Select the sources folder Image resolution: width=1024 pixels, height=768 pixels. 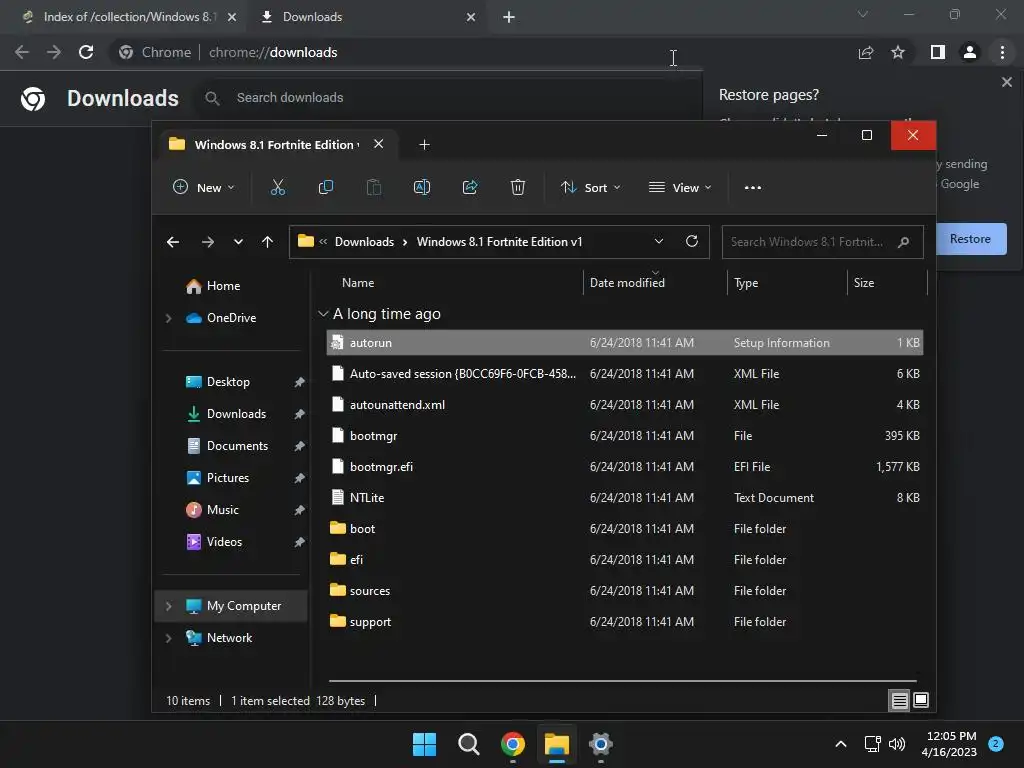[625, 591]
